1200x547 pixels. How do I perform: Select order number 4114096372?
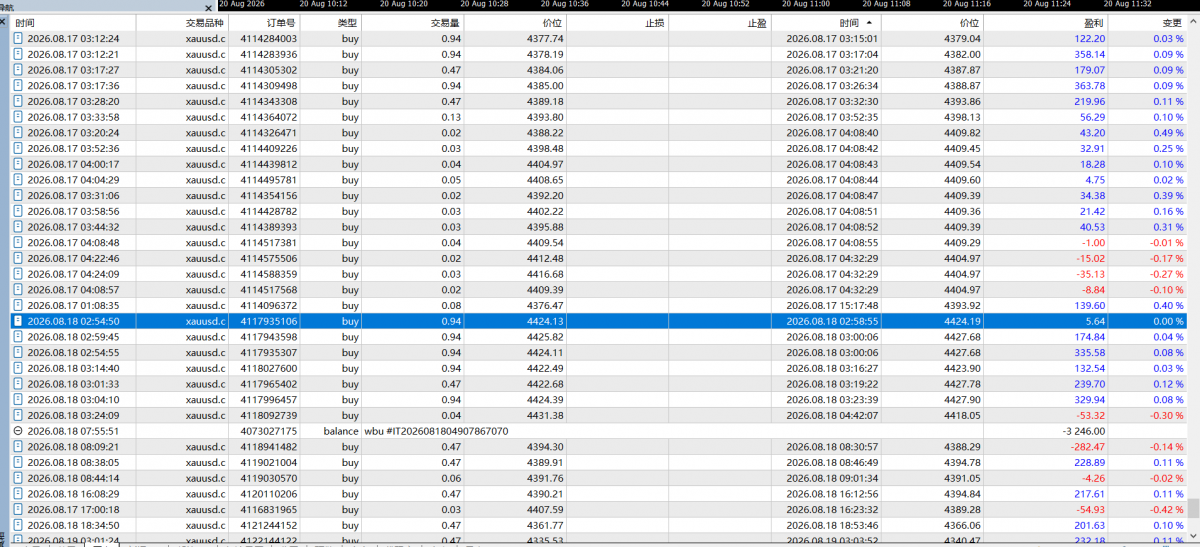[270, 305]
